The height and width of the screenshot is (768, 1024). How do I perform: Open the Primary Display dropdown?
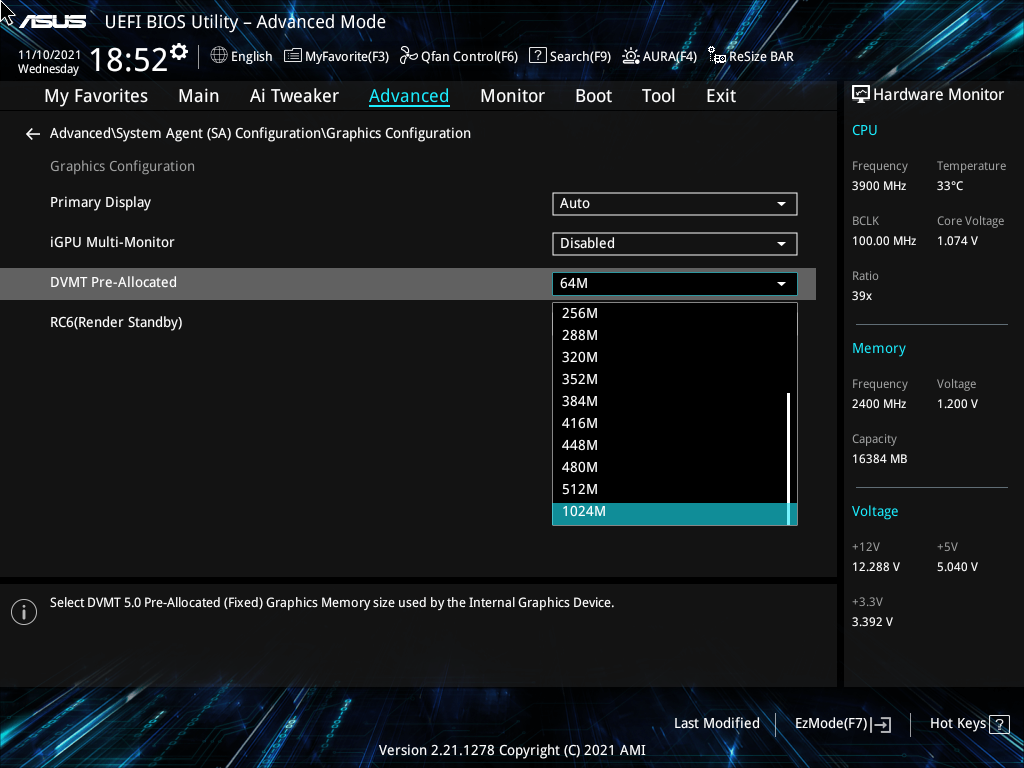(x=675, y=204)
